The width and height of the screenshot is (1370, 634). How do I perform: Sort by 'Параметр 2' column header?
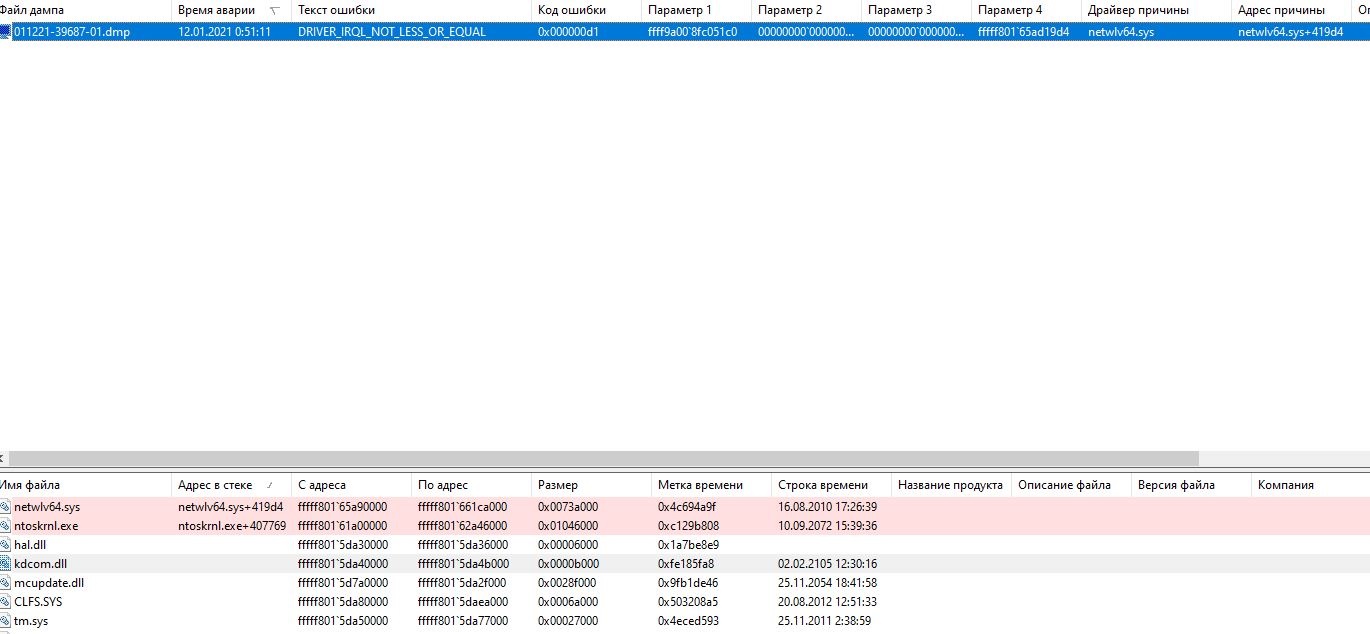tap(807, 10)
